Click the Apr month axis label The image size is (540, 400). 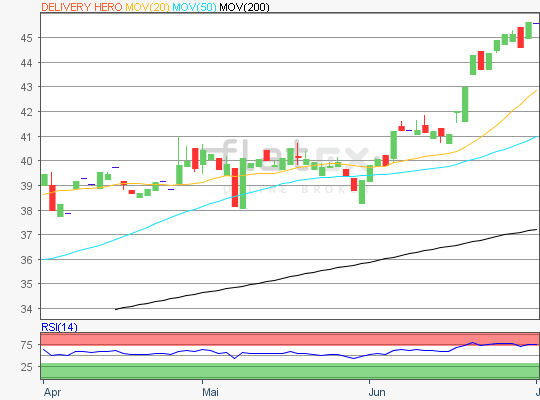pos(52,392)
